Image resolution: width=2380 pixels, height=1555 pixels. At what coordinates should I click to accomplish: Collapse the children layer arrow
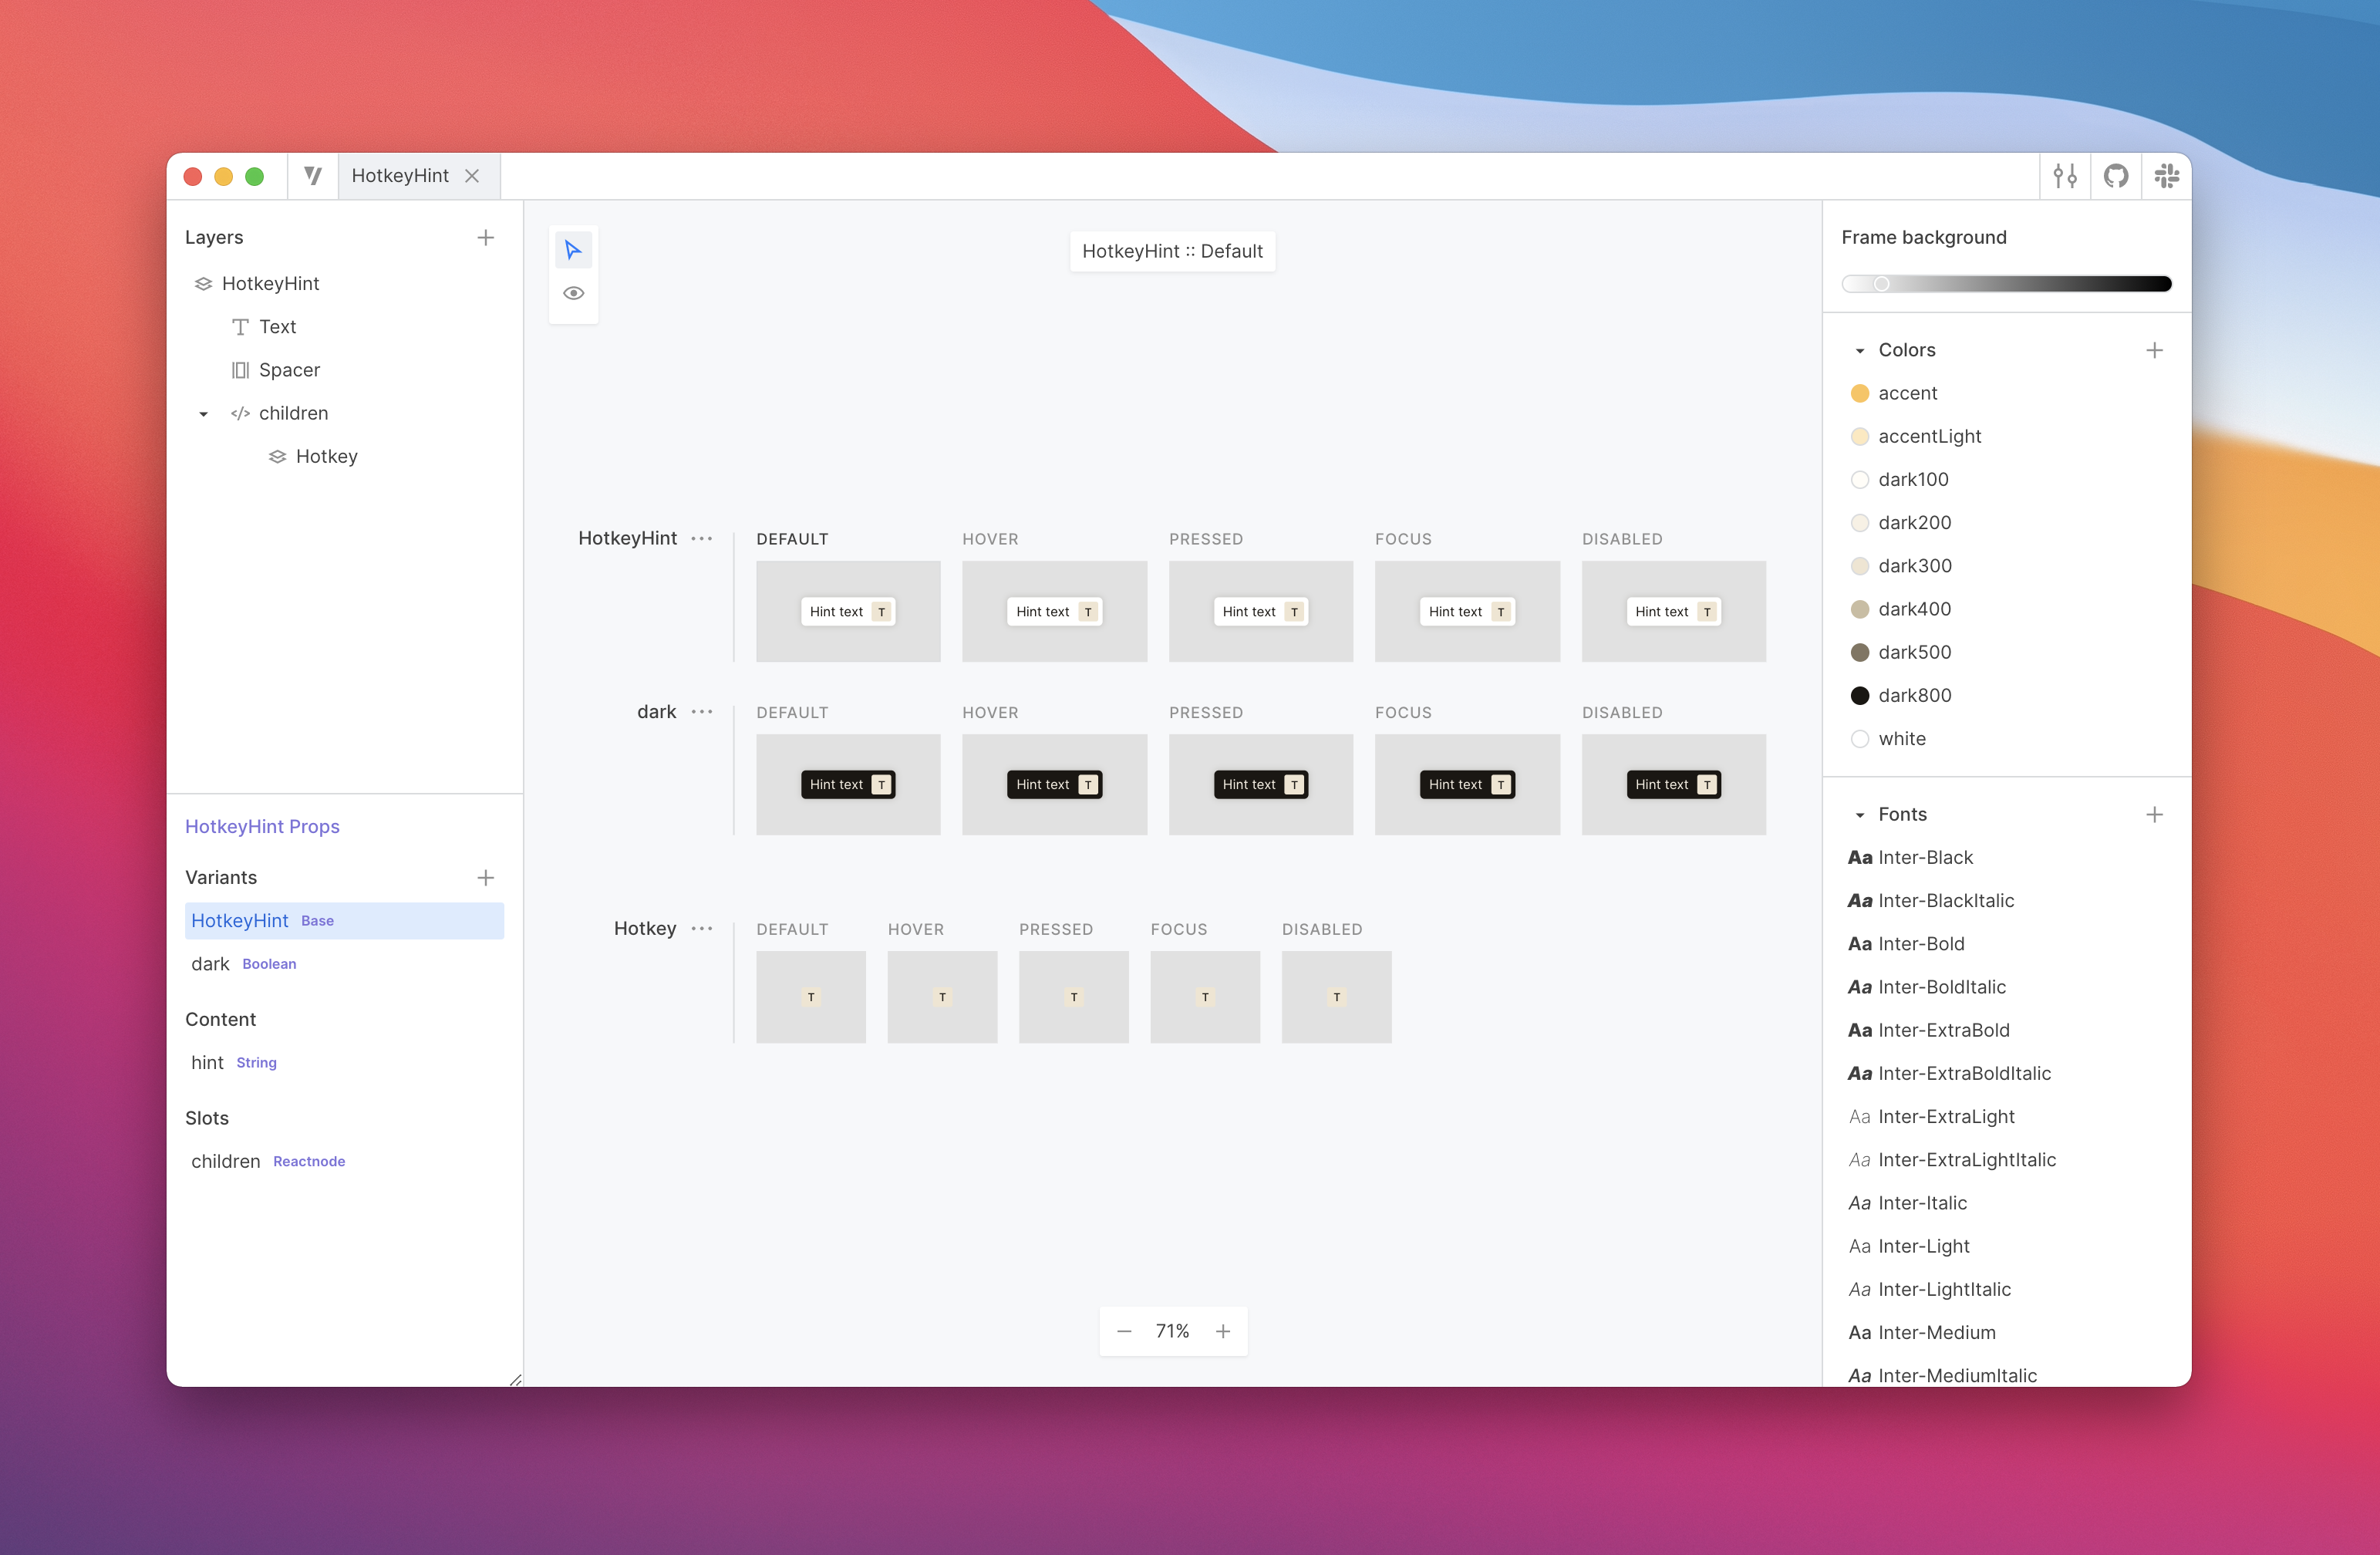203,414
